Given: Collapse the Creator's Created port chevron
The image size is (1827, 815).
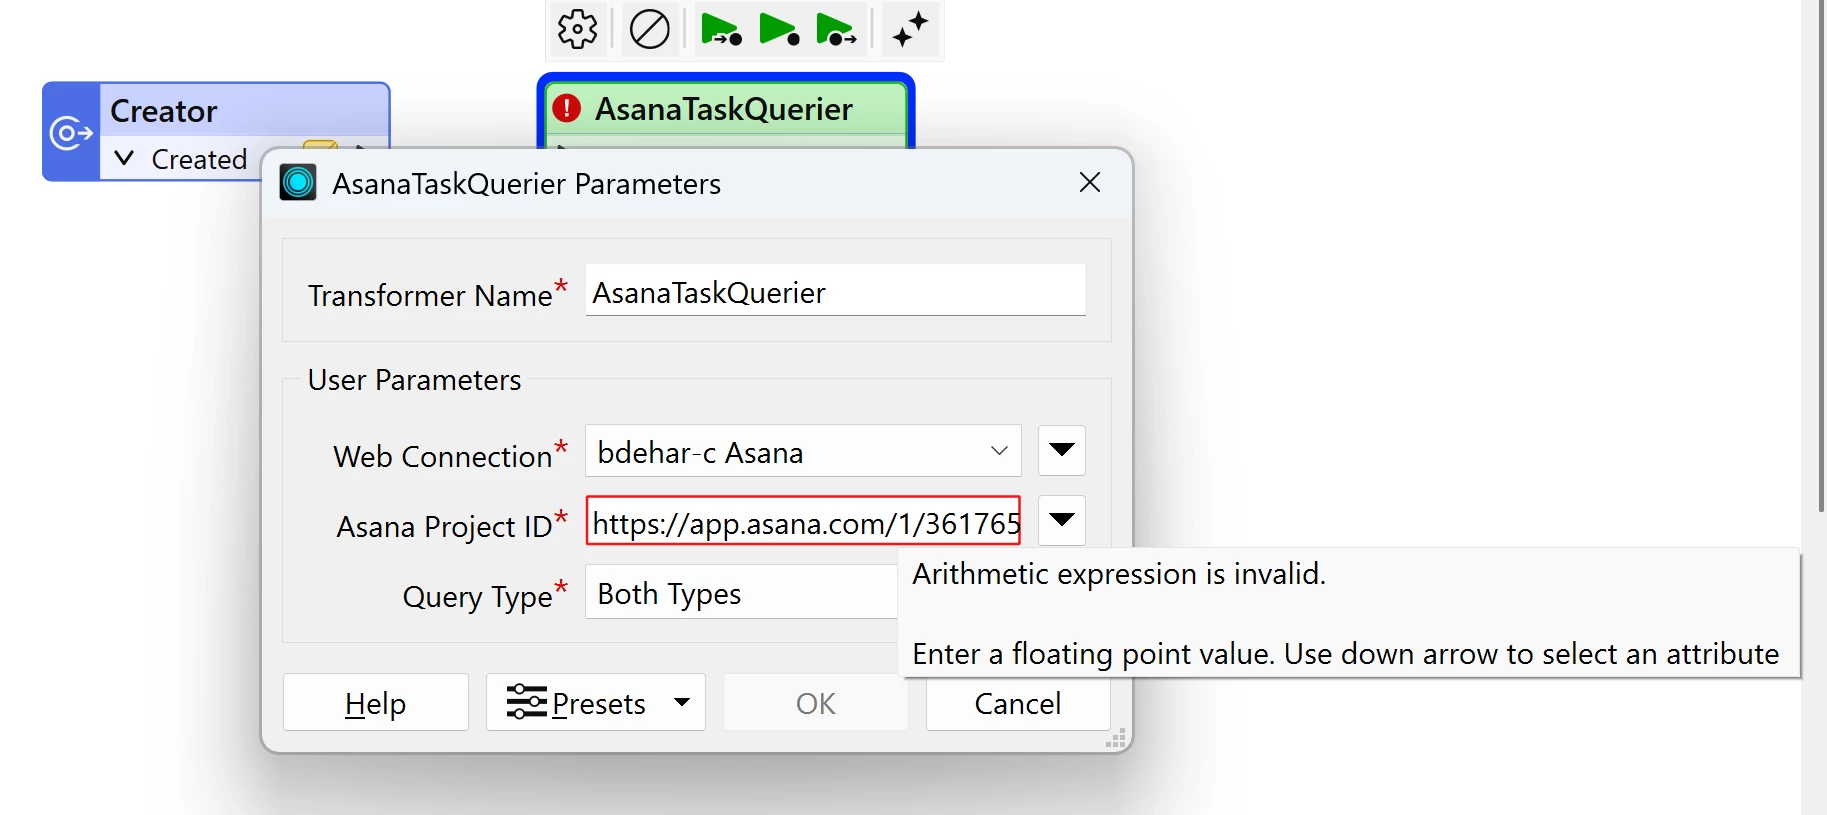Looking at the screenshot, I should pos(124,158).
